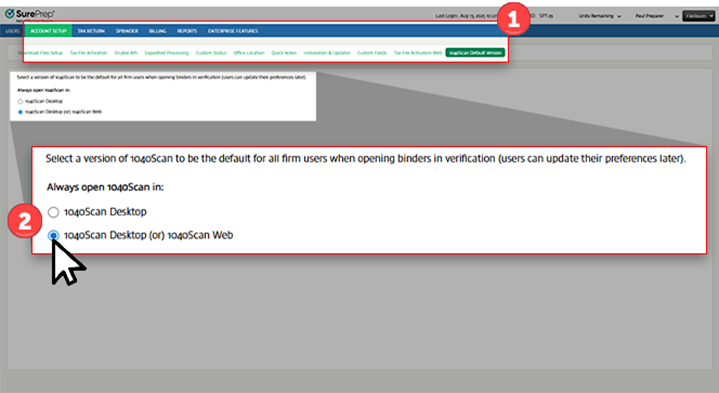This screenshot has width=719, height=393.
Task: Open the Installation & Updates sub-tab
Action: tap(326, 53)
